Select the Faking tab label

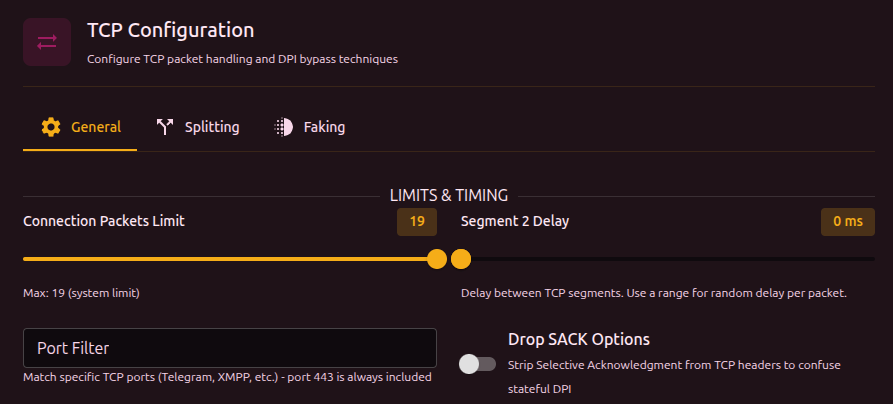click(x=324, y=127)
